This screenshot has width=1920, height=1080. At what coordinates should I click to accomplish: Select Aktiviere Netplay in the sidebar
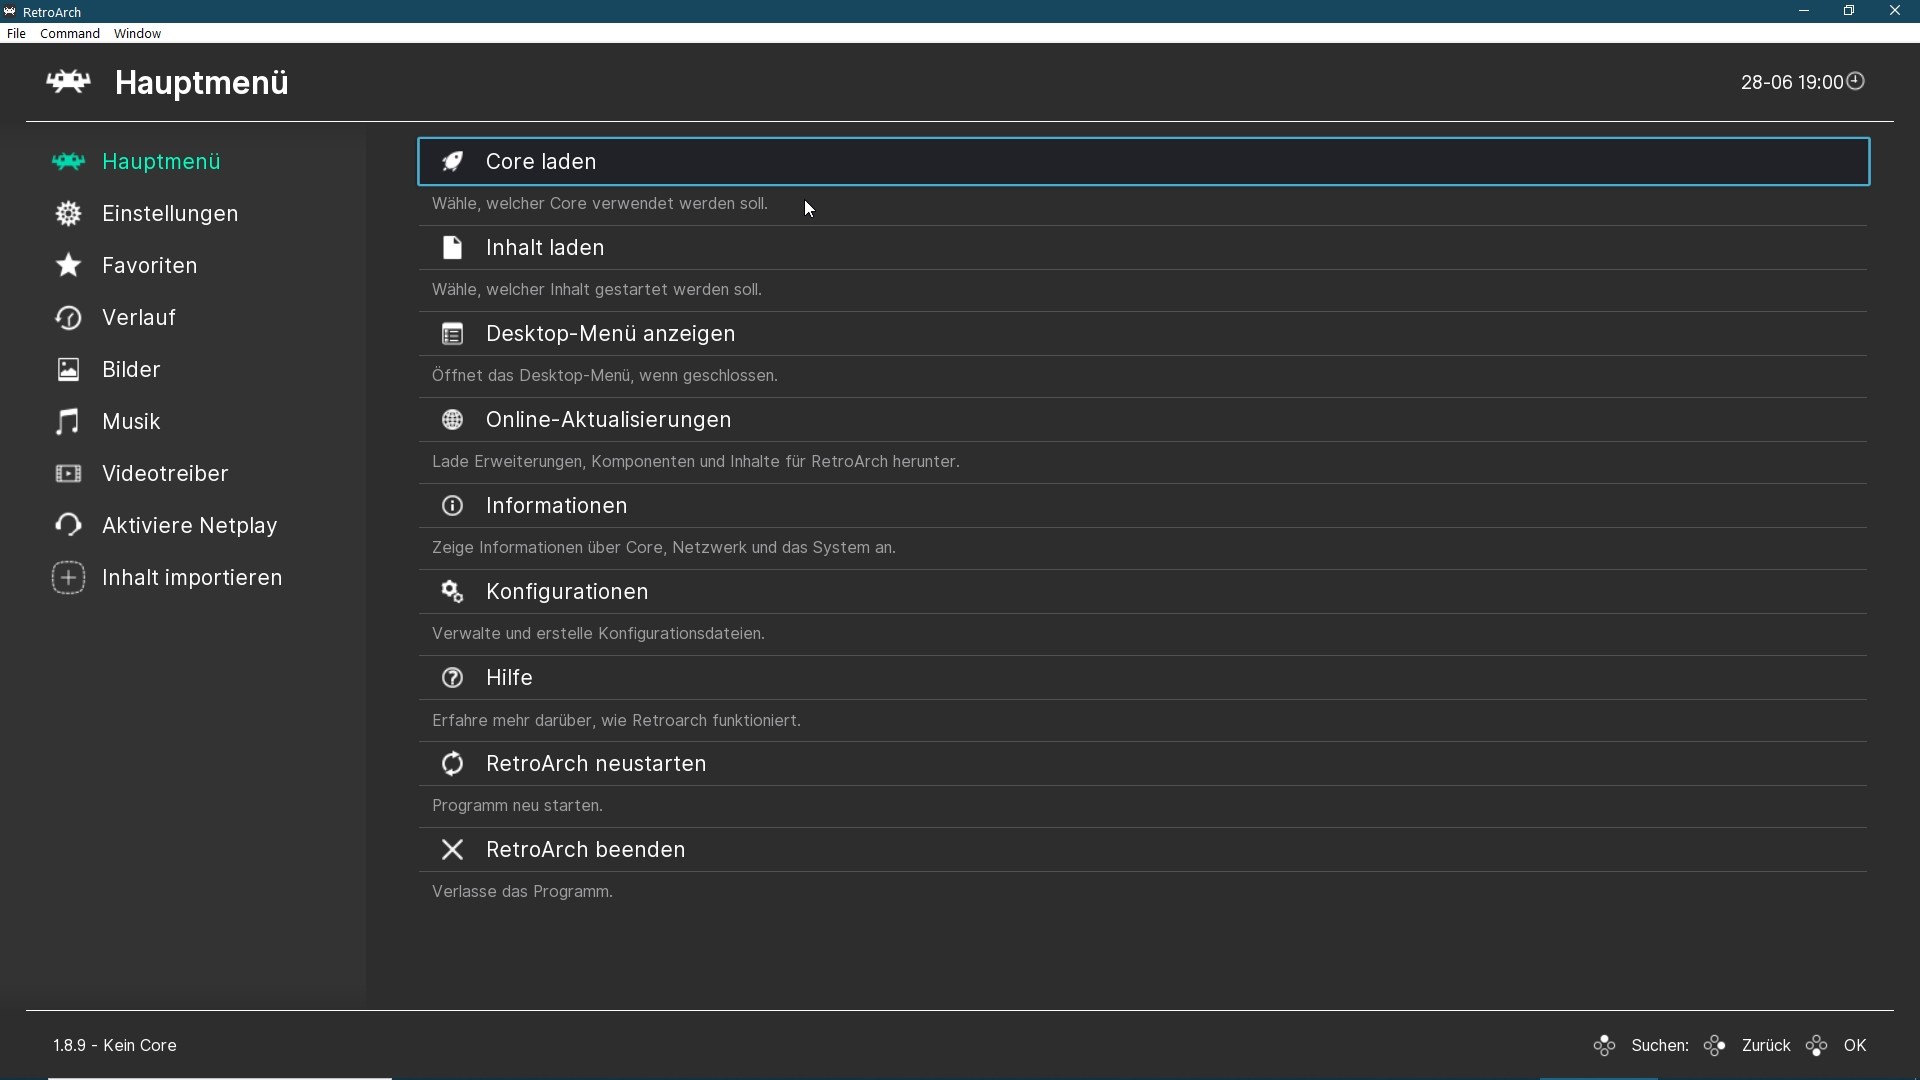pyautogui.click(x=190, y=526)
